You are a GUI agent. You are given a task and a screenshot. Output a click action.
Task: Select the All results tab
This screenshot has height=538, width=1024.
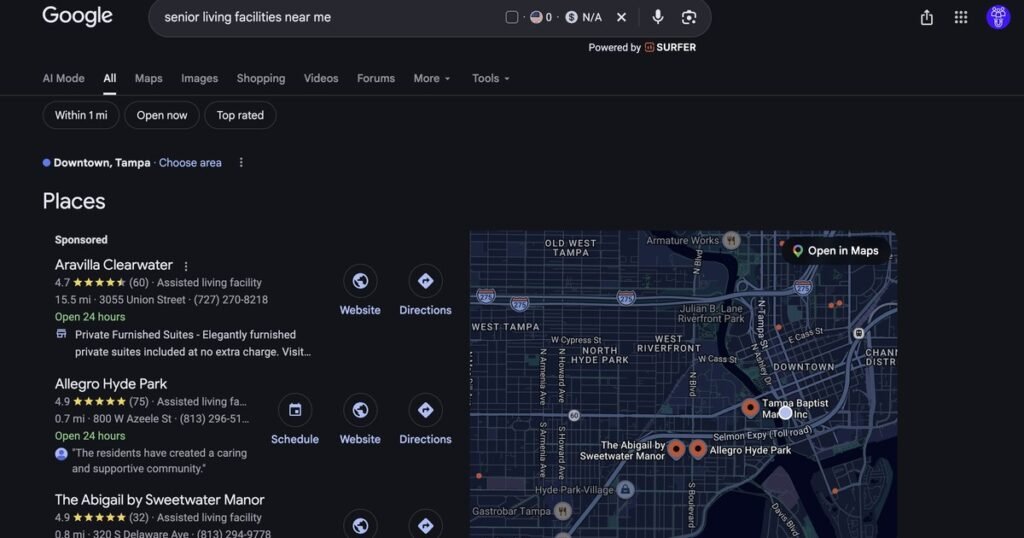pyautogui.click(x=110, y=78)
